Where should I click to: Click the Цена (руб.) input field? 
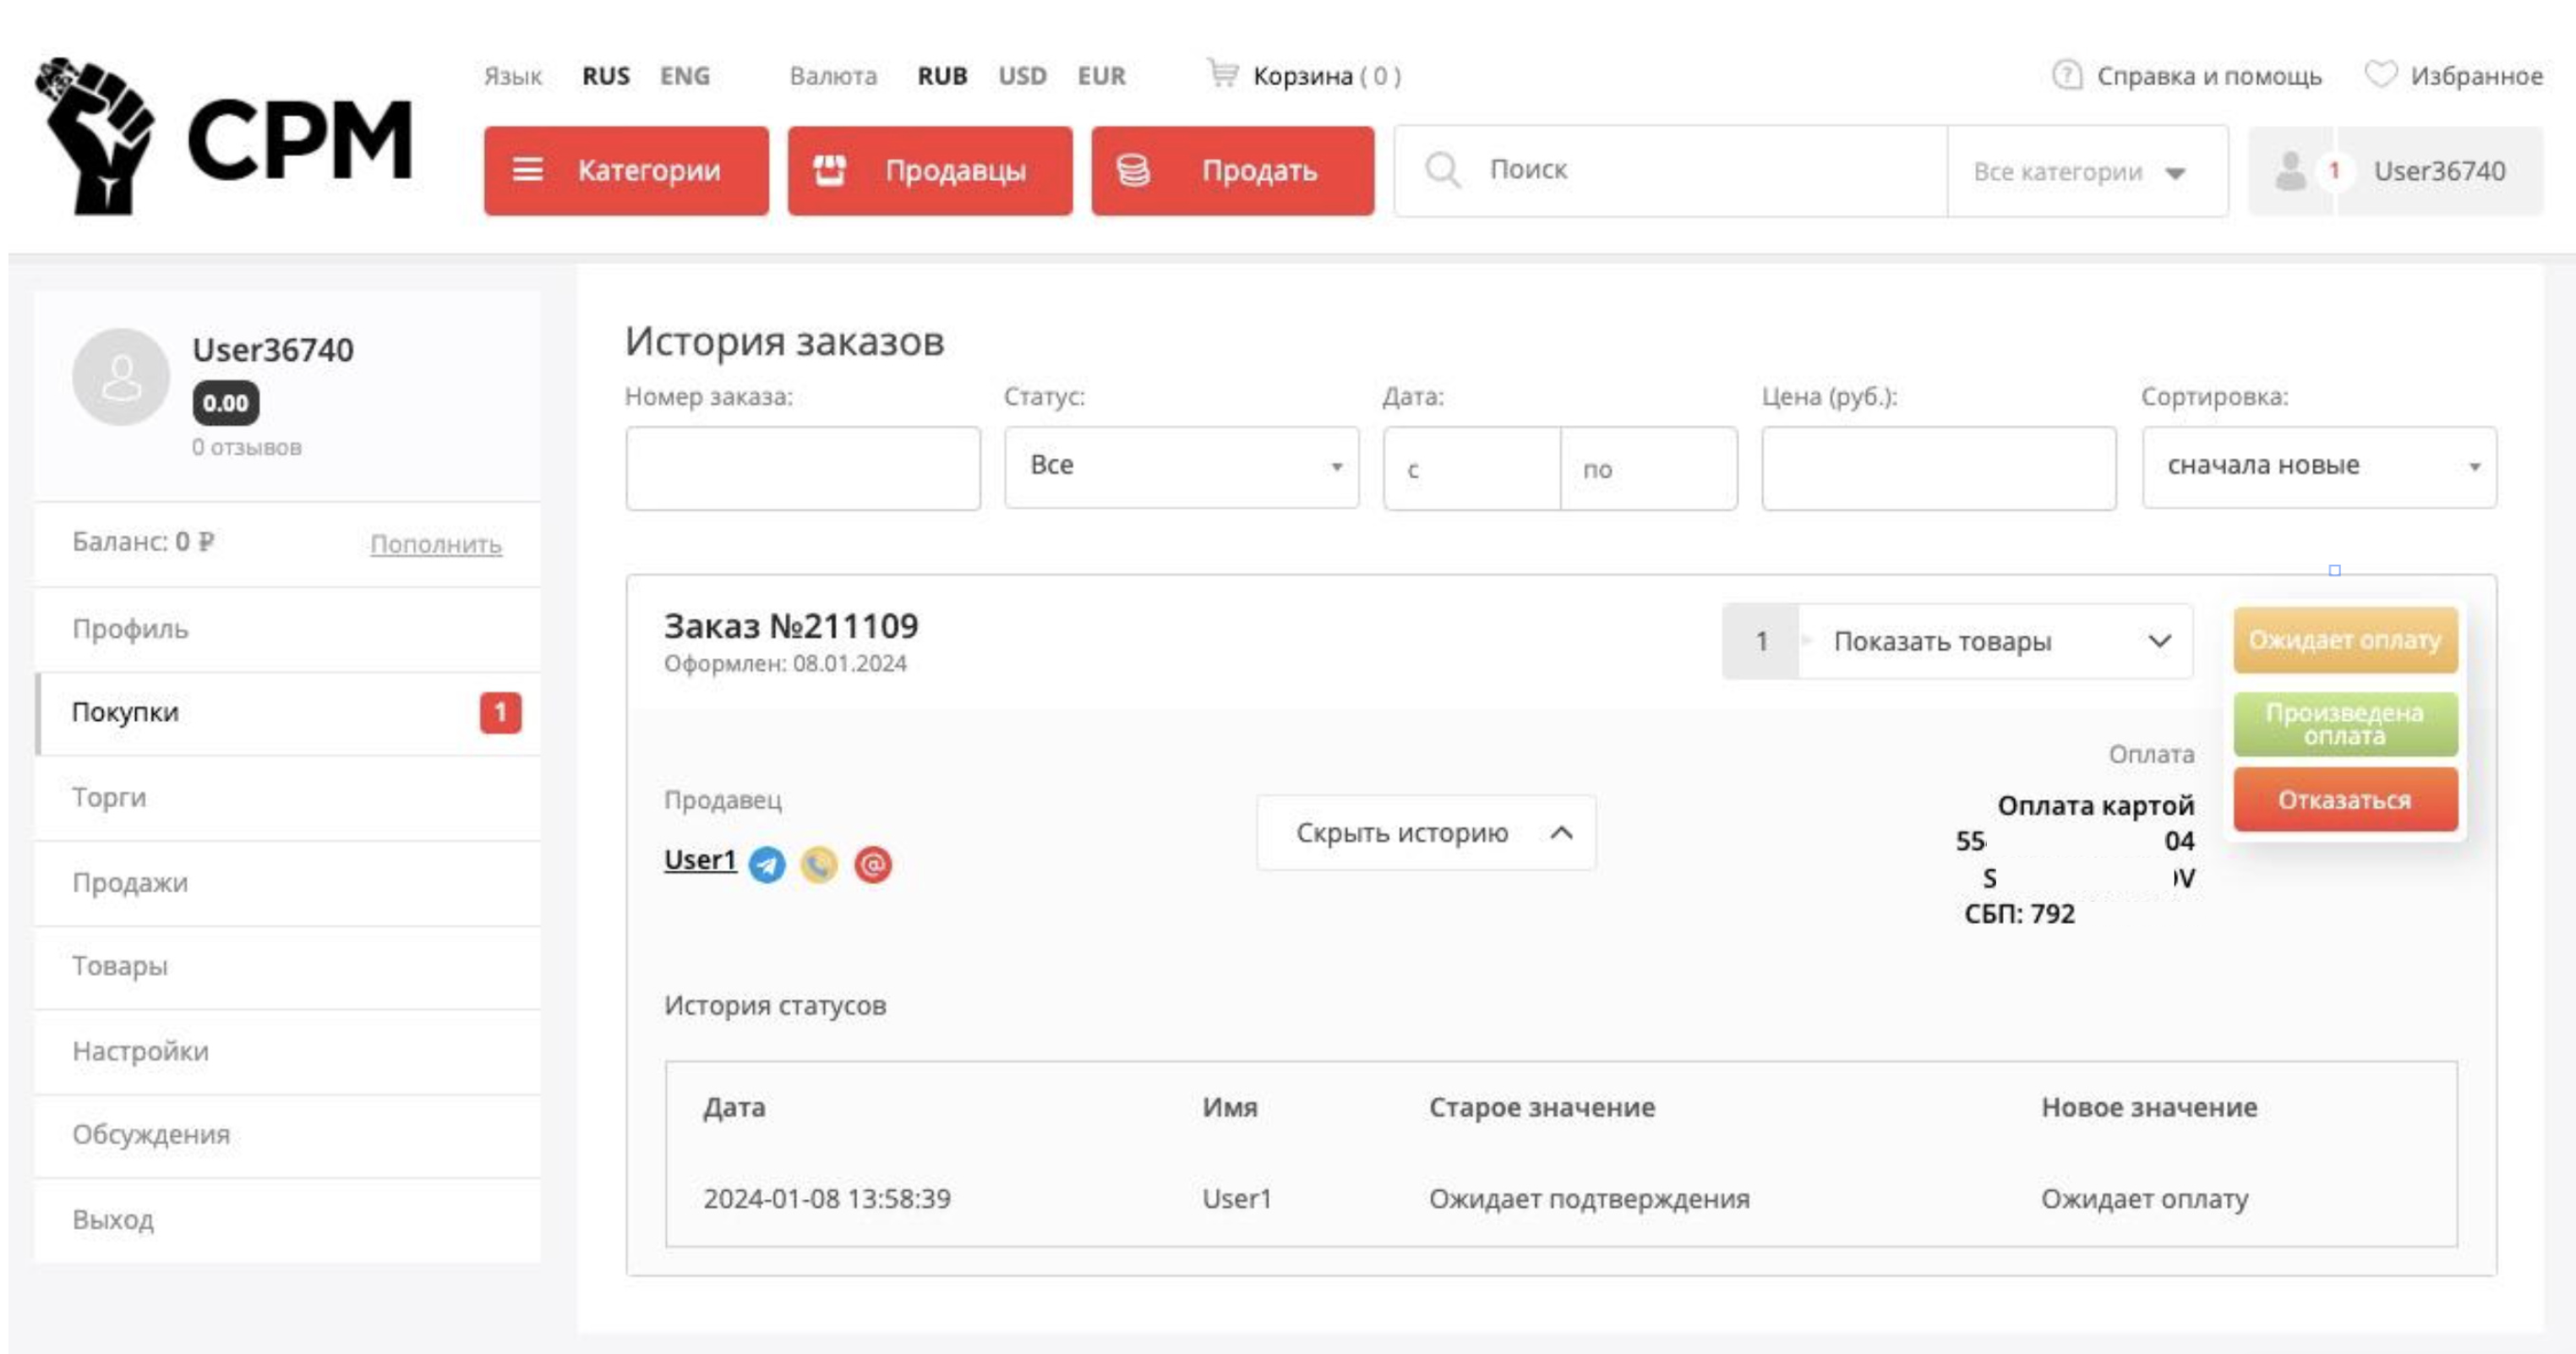[x=1939, y=468]
